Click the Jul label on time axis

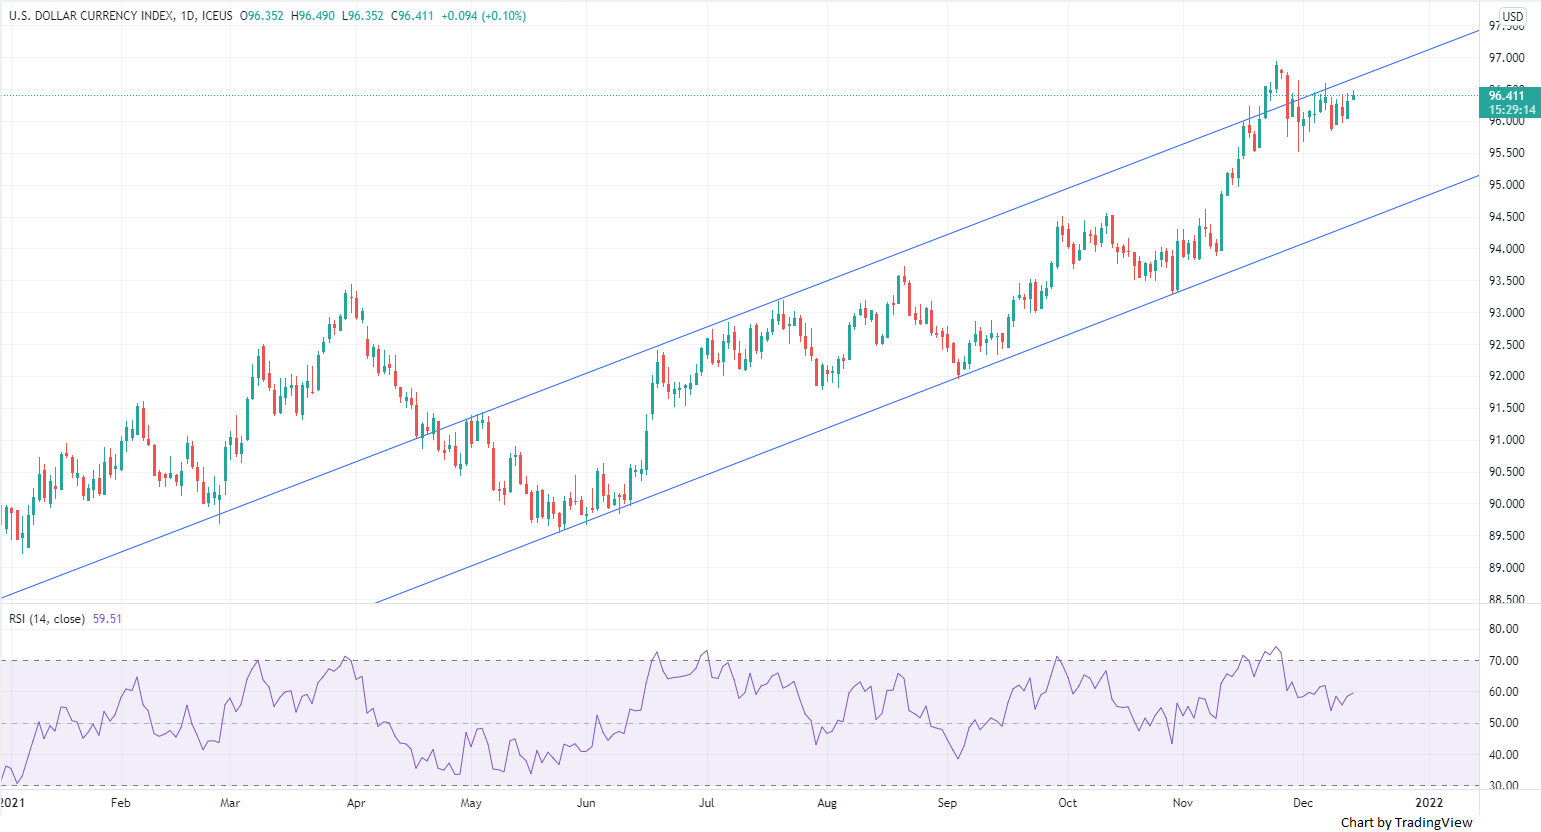click(706, 803)
